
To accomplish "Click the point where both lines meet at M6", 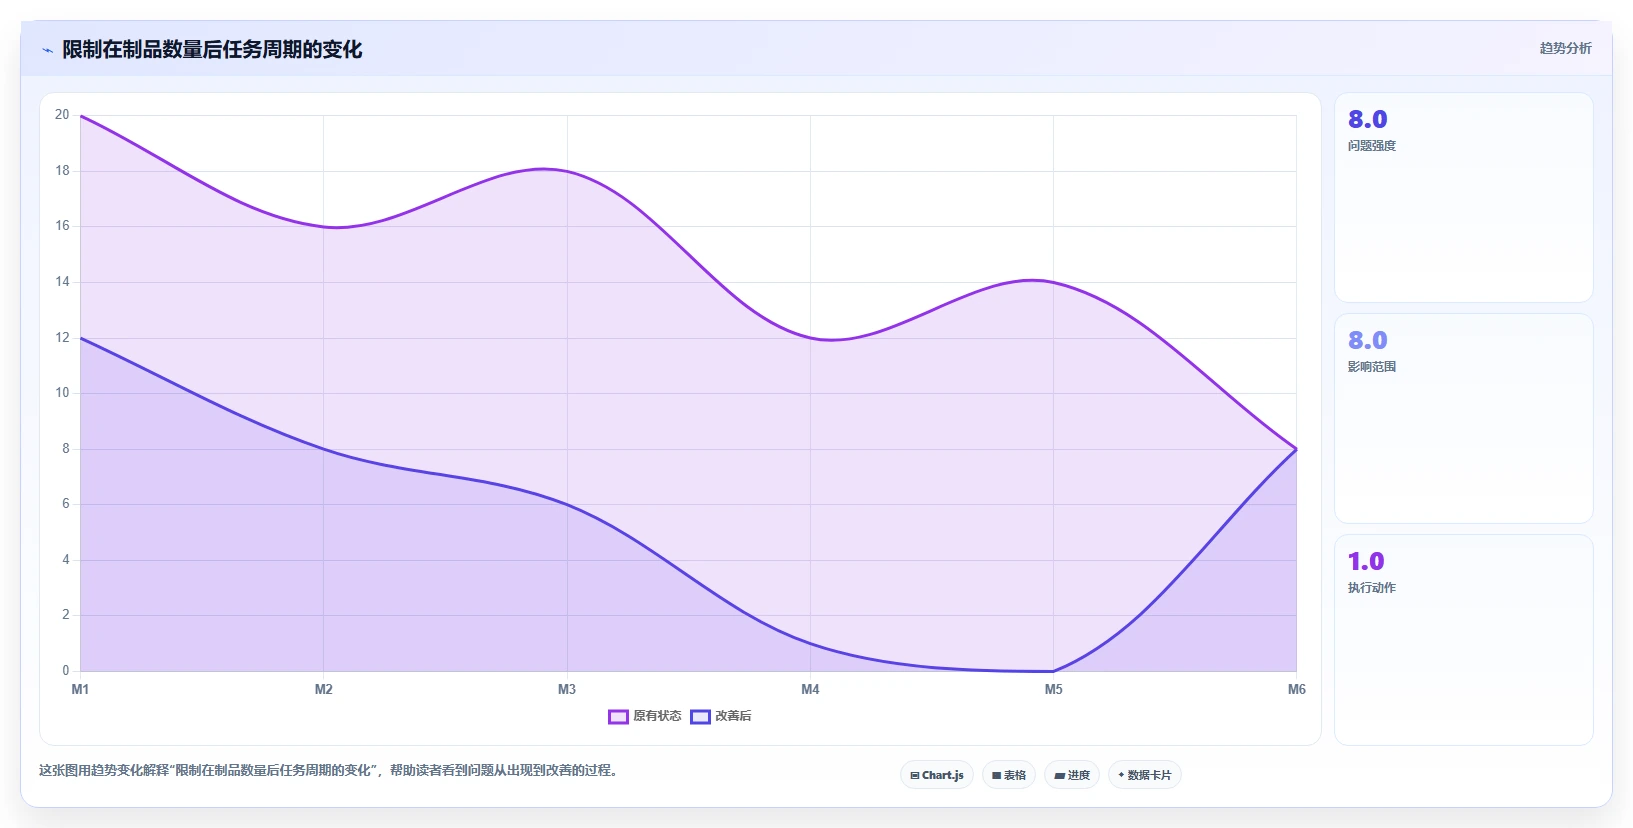I will coord(1296,449).
